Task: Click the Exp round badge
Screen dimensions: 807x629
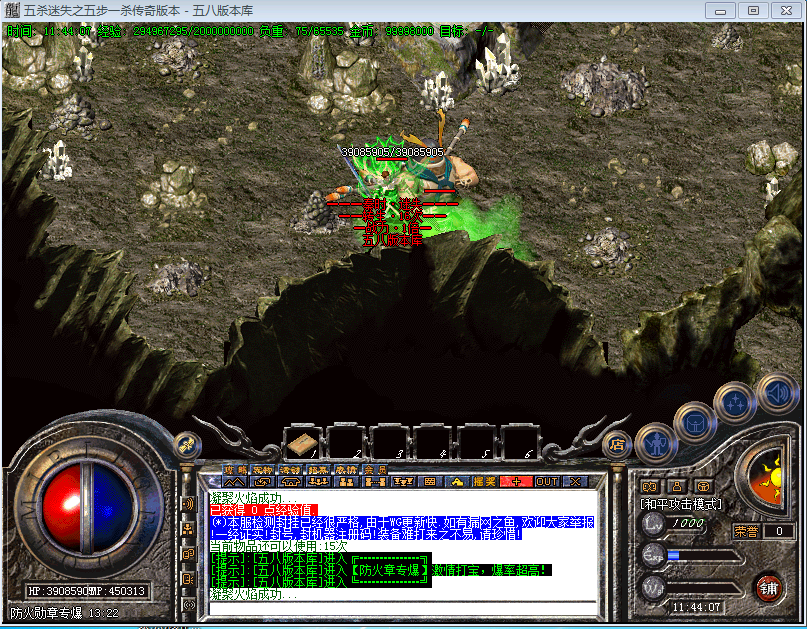Action: point(654,556)
